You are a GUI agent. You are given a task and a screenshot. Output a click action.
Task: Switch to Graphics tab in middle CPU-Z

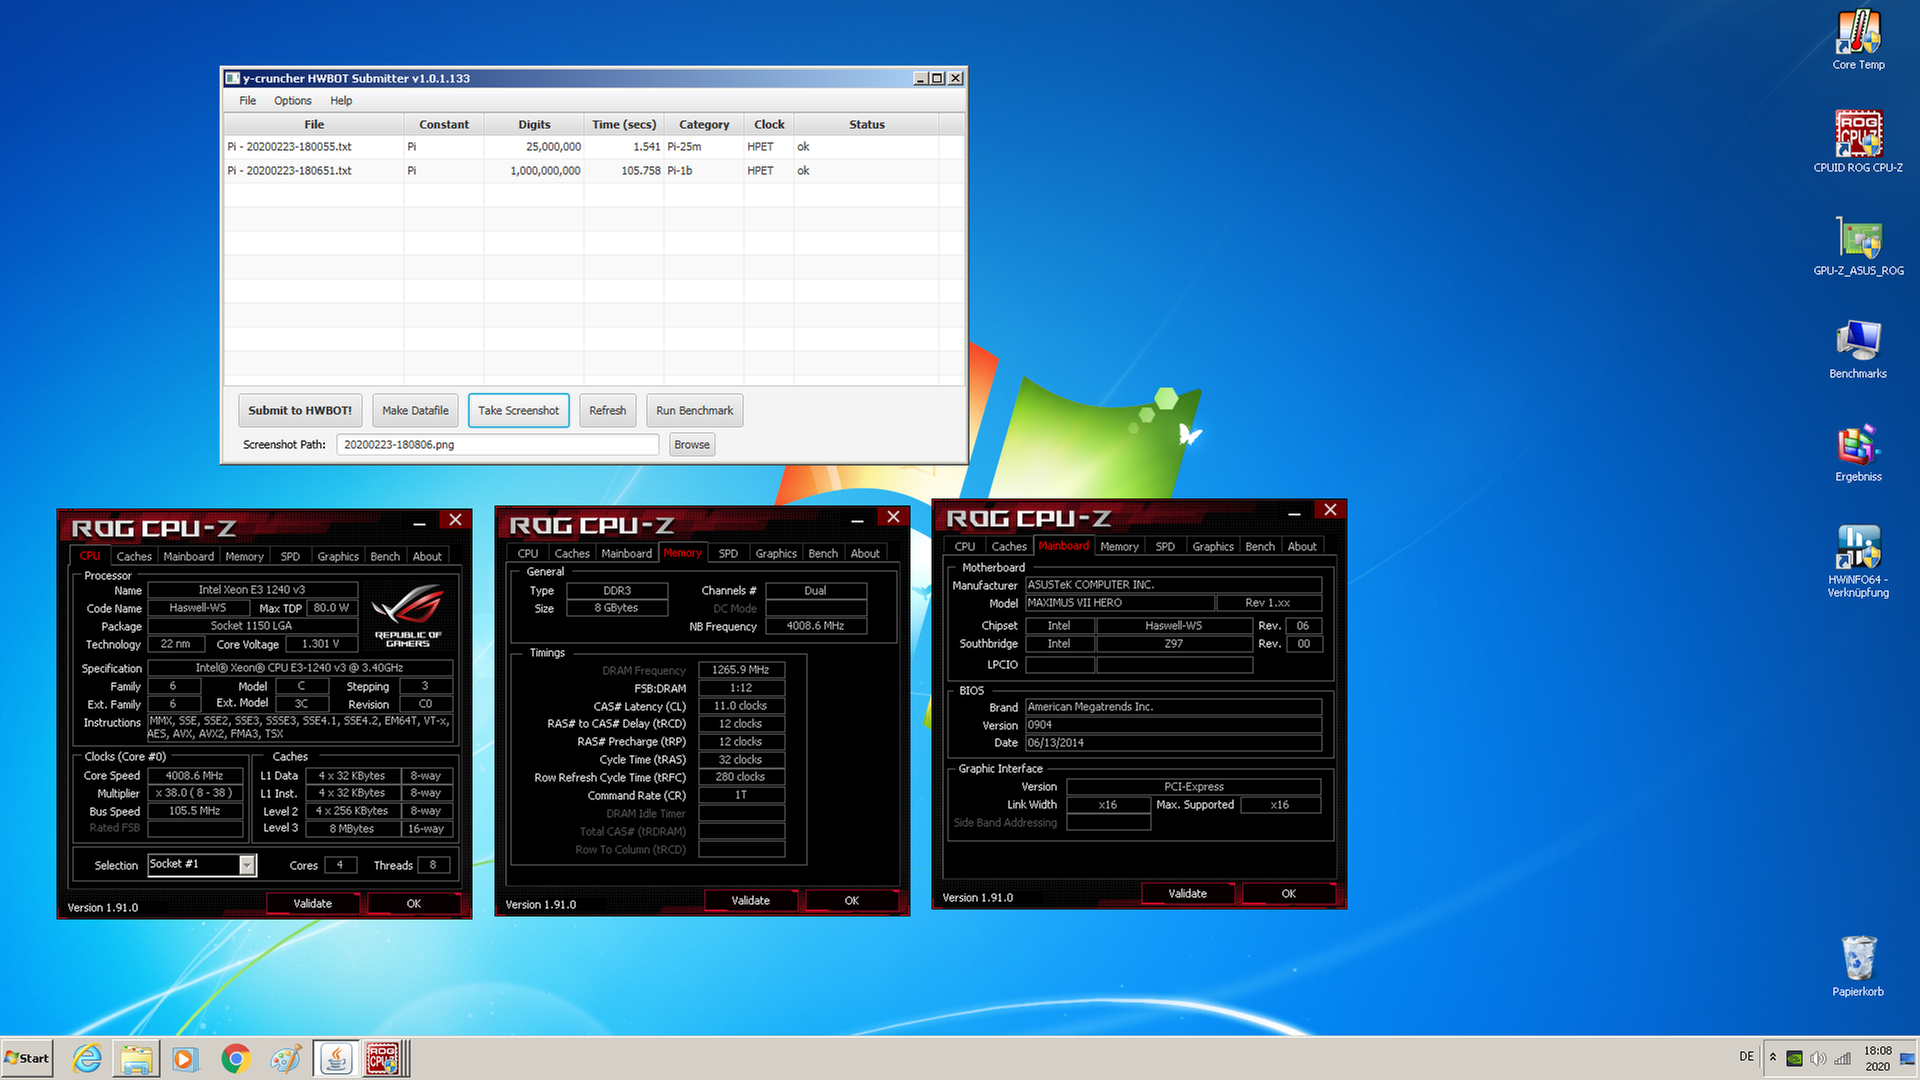click(776, 553)
